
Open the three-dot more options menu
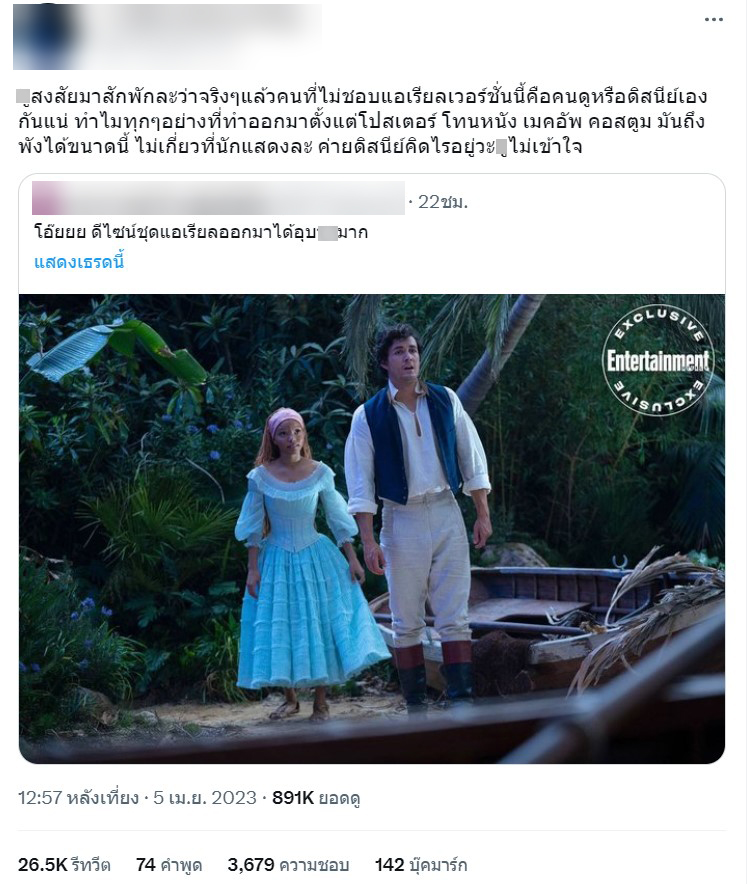click(x=713, y=20)
